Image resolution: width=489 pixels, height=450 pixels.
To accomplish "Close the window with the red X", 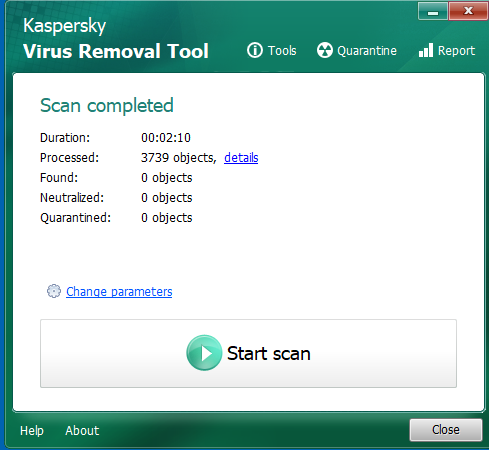I will pos(468,11).
